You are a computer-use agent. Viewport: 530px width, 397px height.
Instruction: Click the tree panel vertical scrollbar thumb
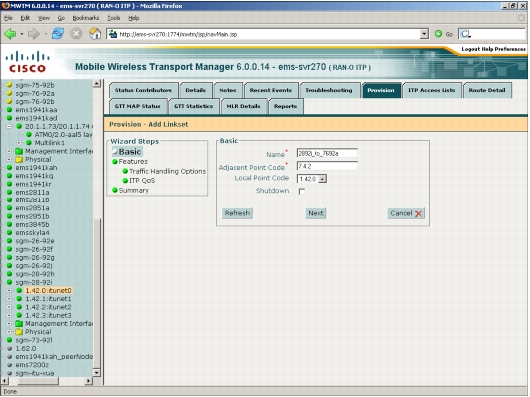(x=97, y=293)
